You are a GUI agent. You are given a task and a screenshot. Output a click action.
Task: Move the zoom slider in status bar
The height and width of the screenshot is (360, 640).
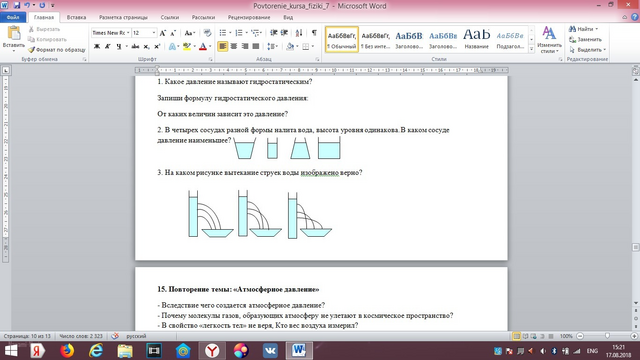point(607,336)
